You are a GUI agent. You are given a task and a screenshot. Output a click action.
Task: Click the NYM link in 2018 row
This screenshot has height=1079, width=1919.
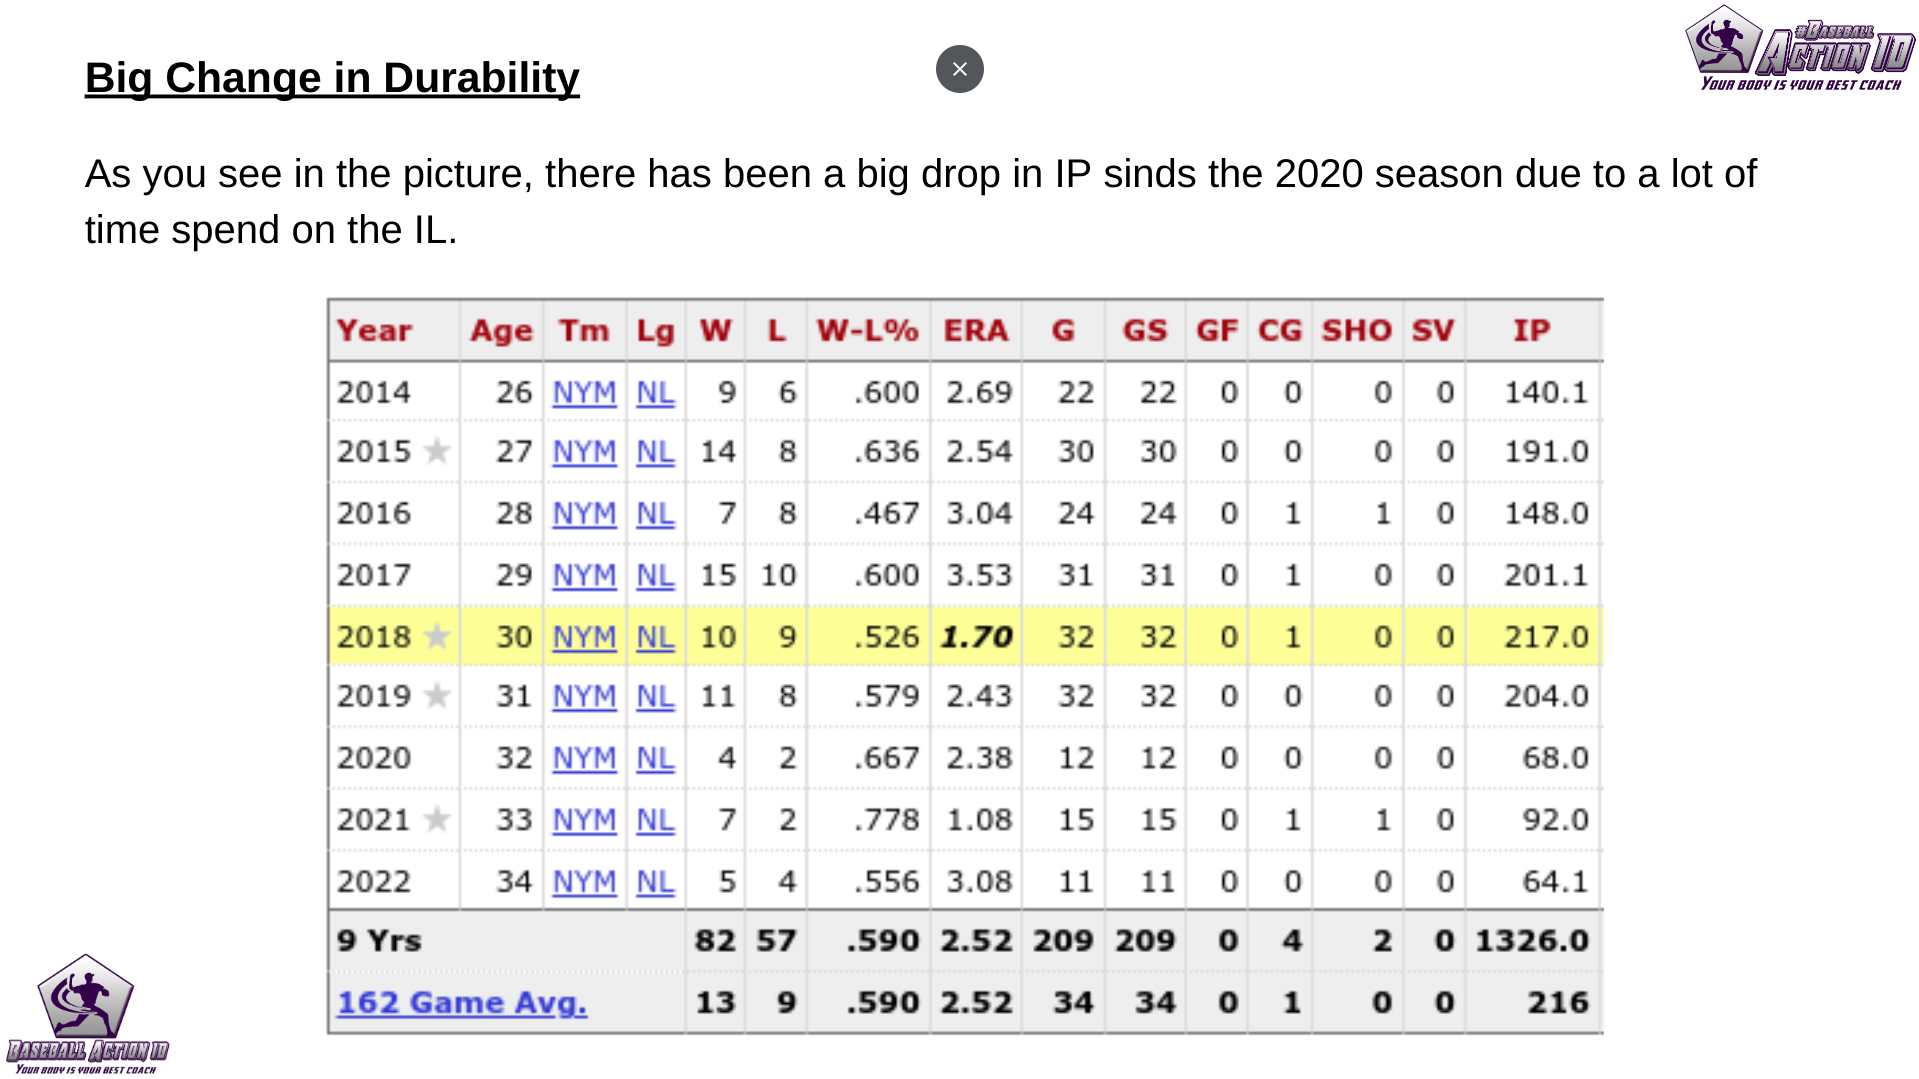(584, 637)
